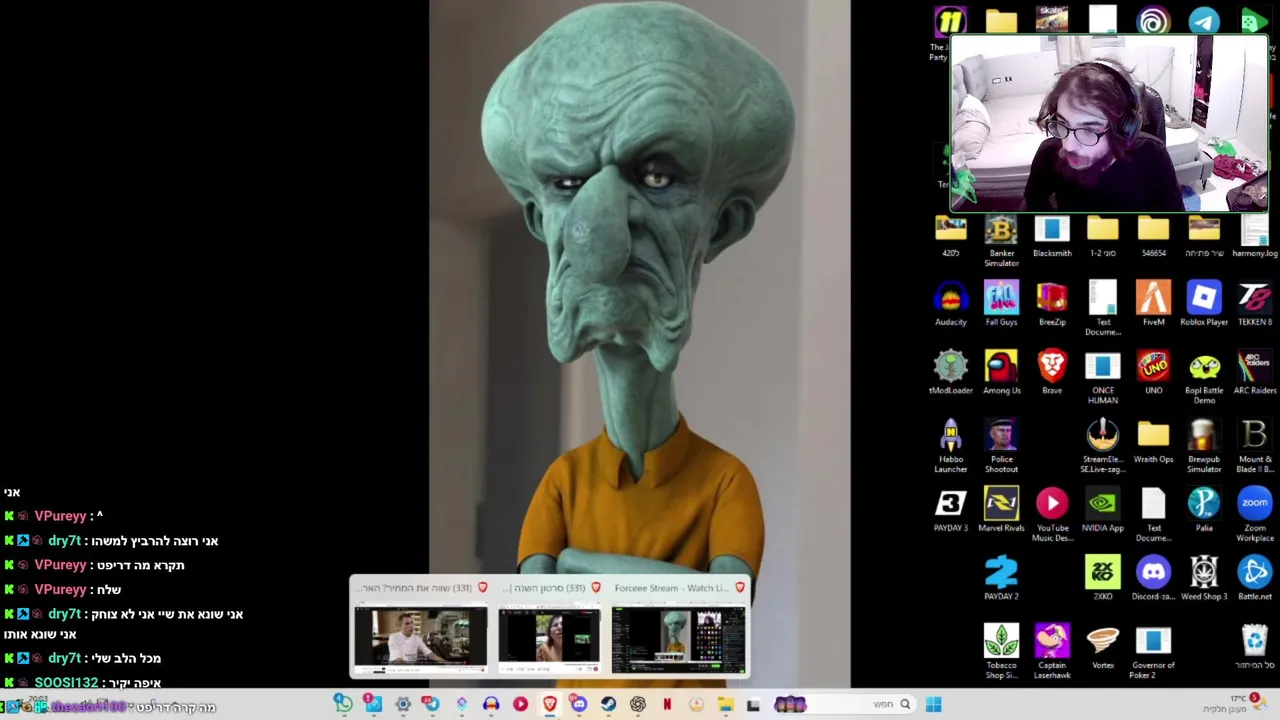Launch Police Shootout from the desktop
This screenshot has width=1280, height=720.
(1001, 446)
